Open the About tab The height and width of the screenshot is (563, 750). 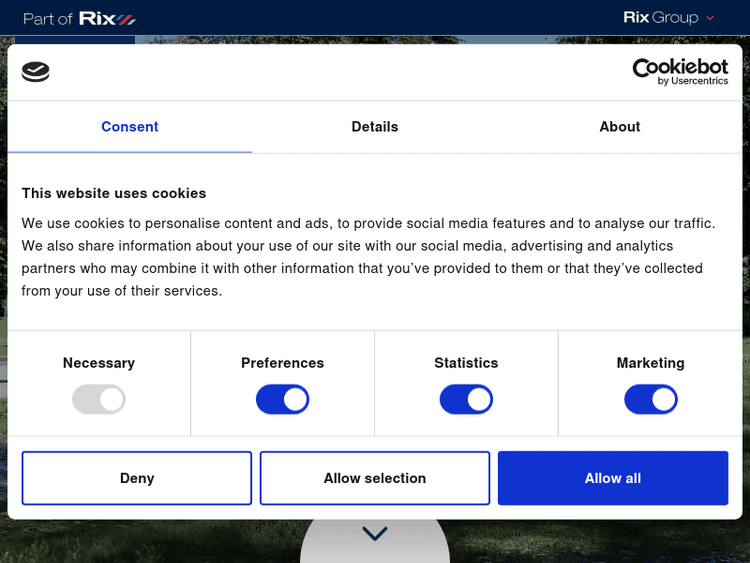620,127
